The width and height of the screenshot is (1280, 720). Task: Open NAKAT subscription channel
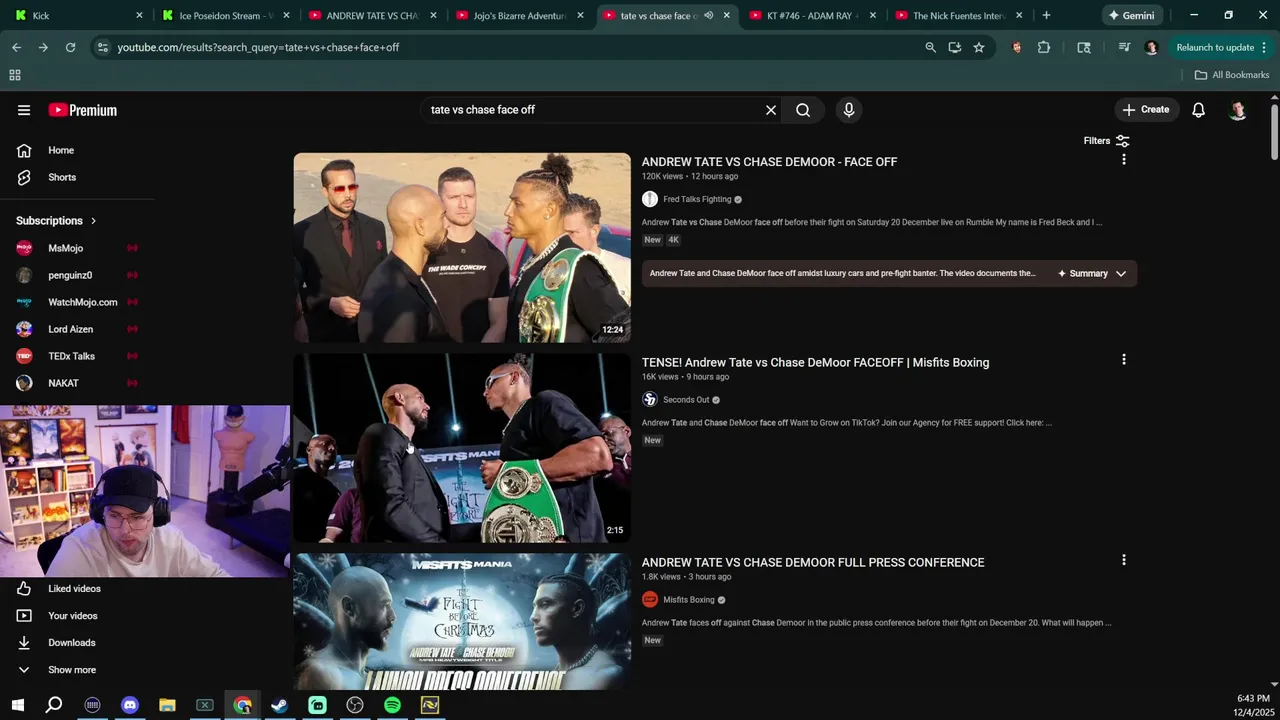pyautogui.click(x=63, y=383)
